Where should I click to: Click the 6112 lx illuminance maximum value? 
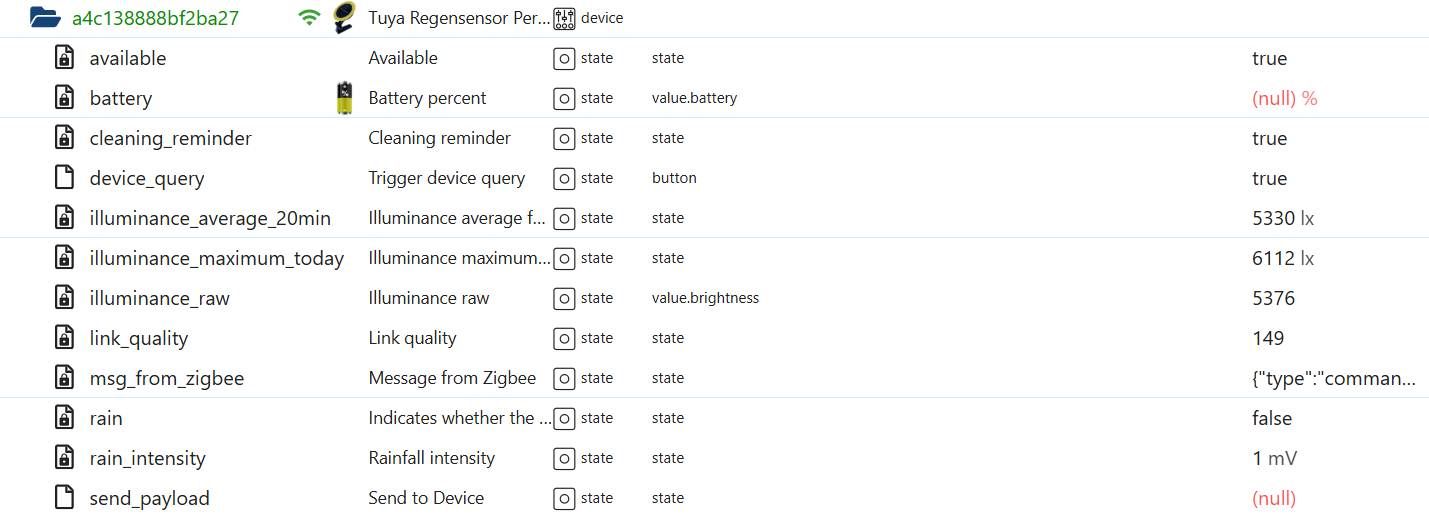[x=1282, y=258]
